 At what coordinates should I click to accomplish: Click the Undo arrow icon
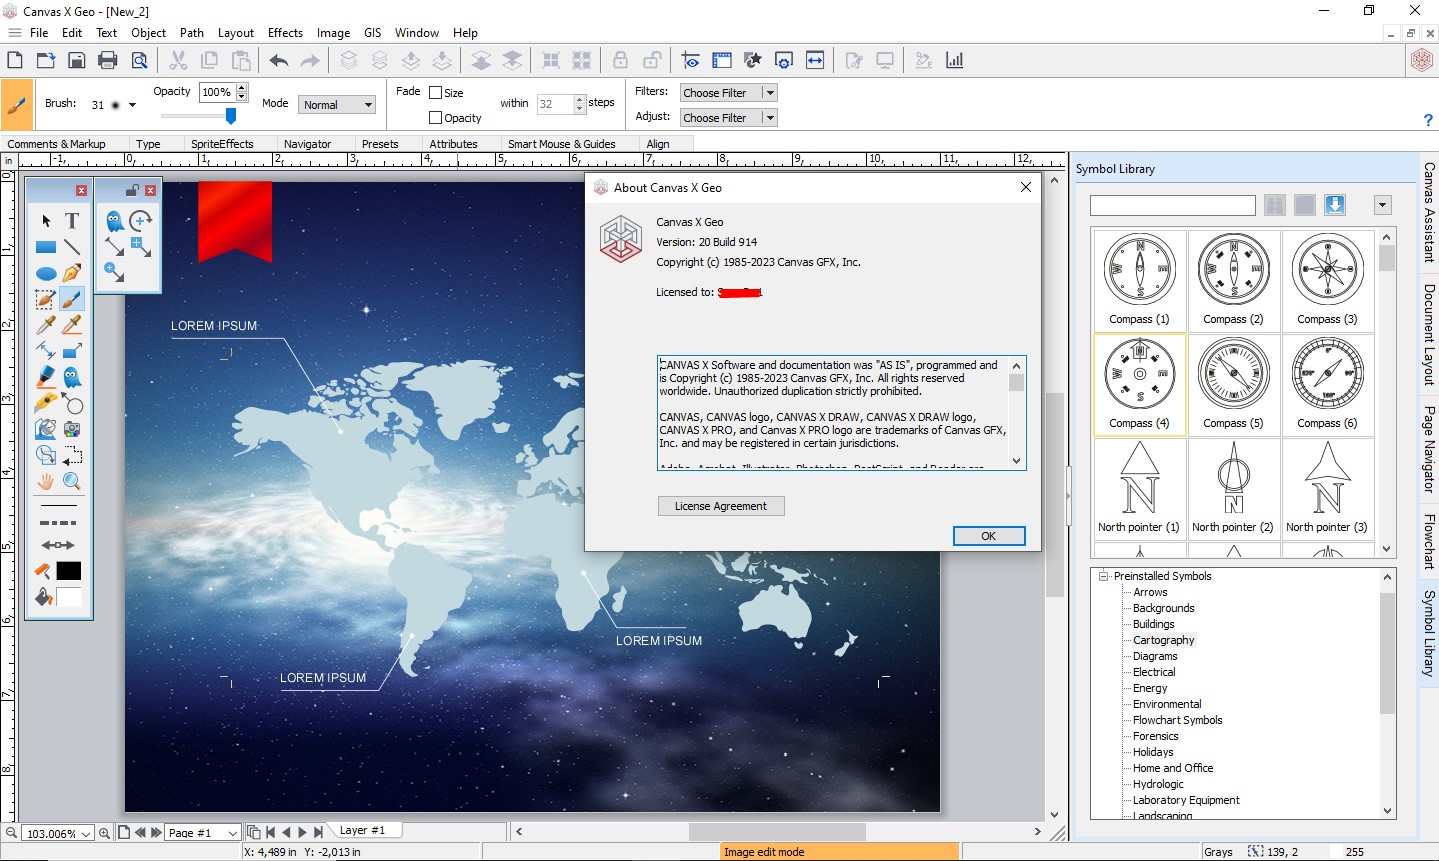[x=279, y=61]
